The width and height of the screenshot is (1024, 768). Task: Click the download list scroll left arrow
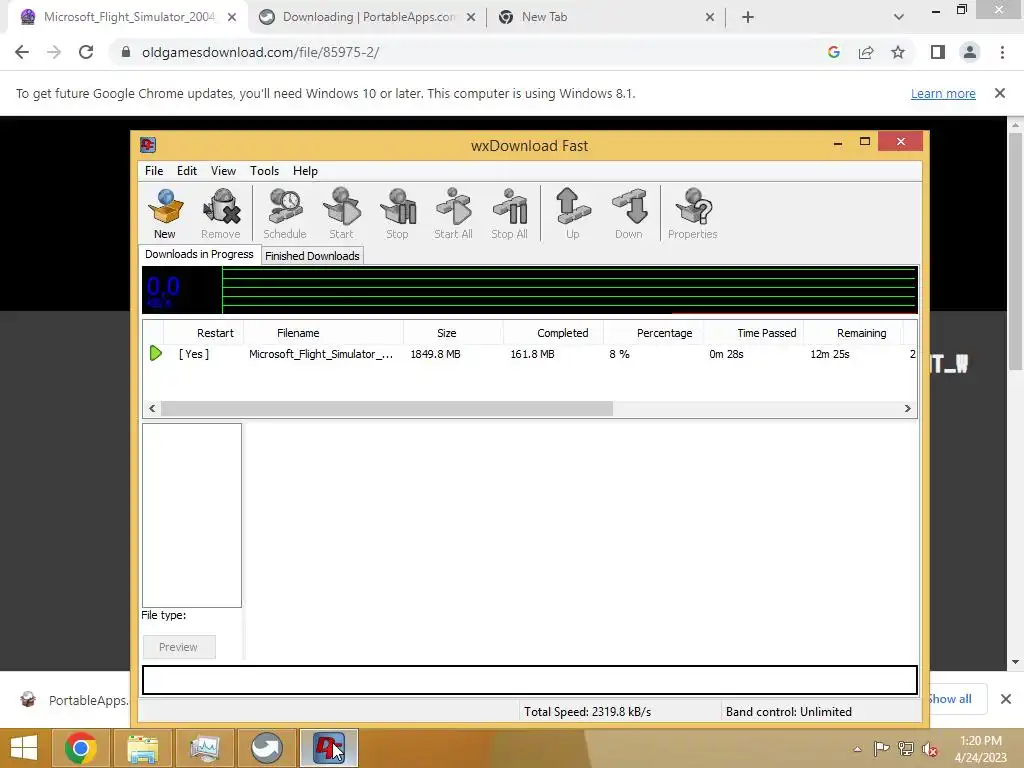[152, 408]
